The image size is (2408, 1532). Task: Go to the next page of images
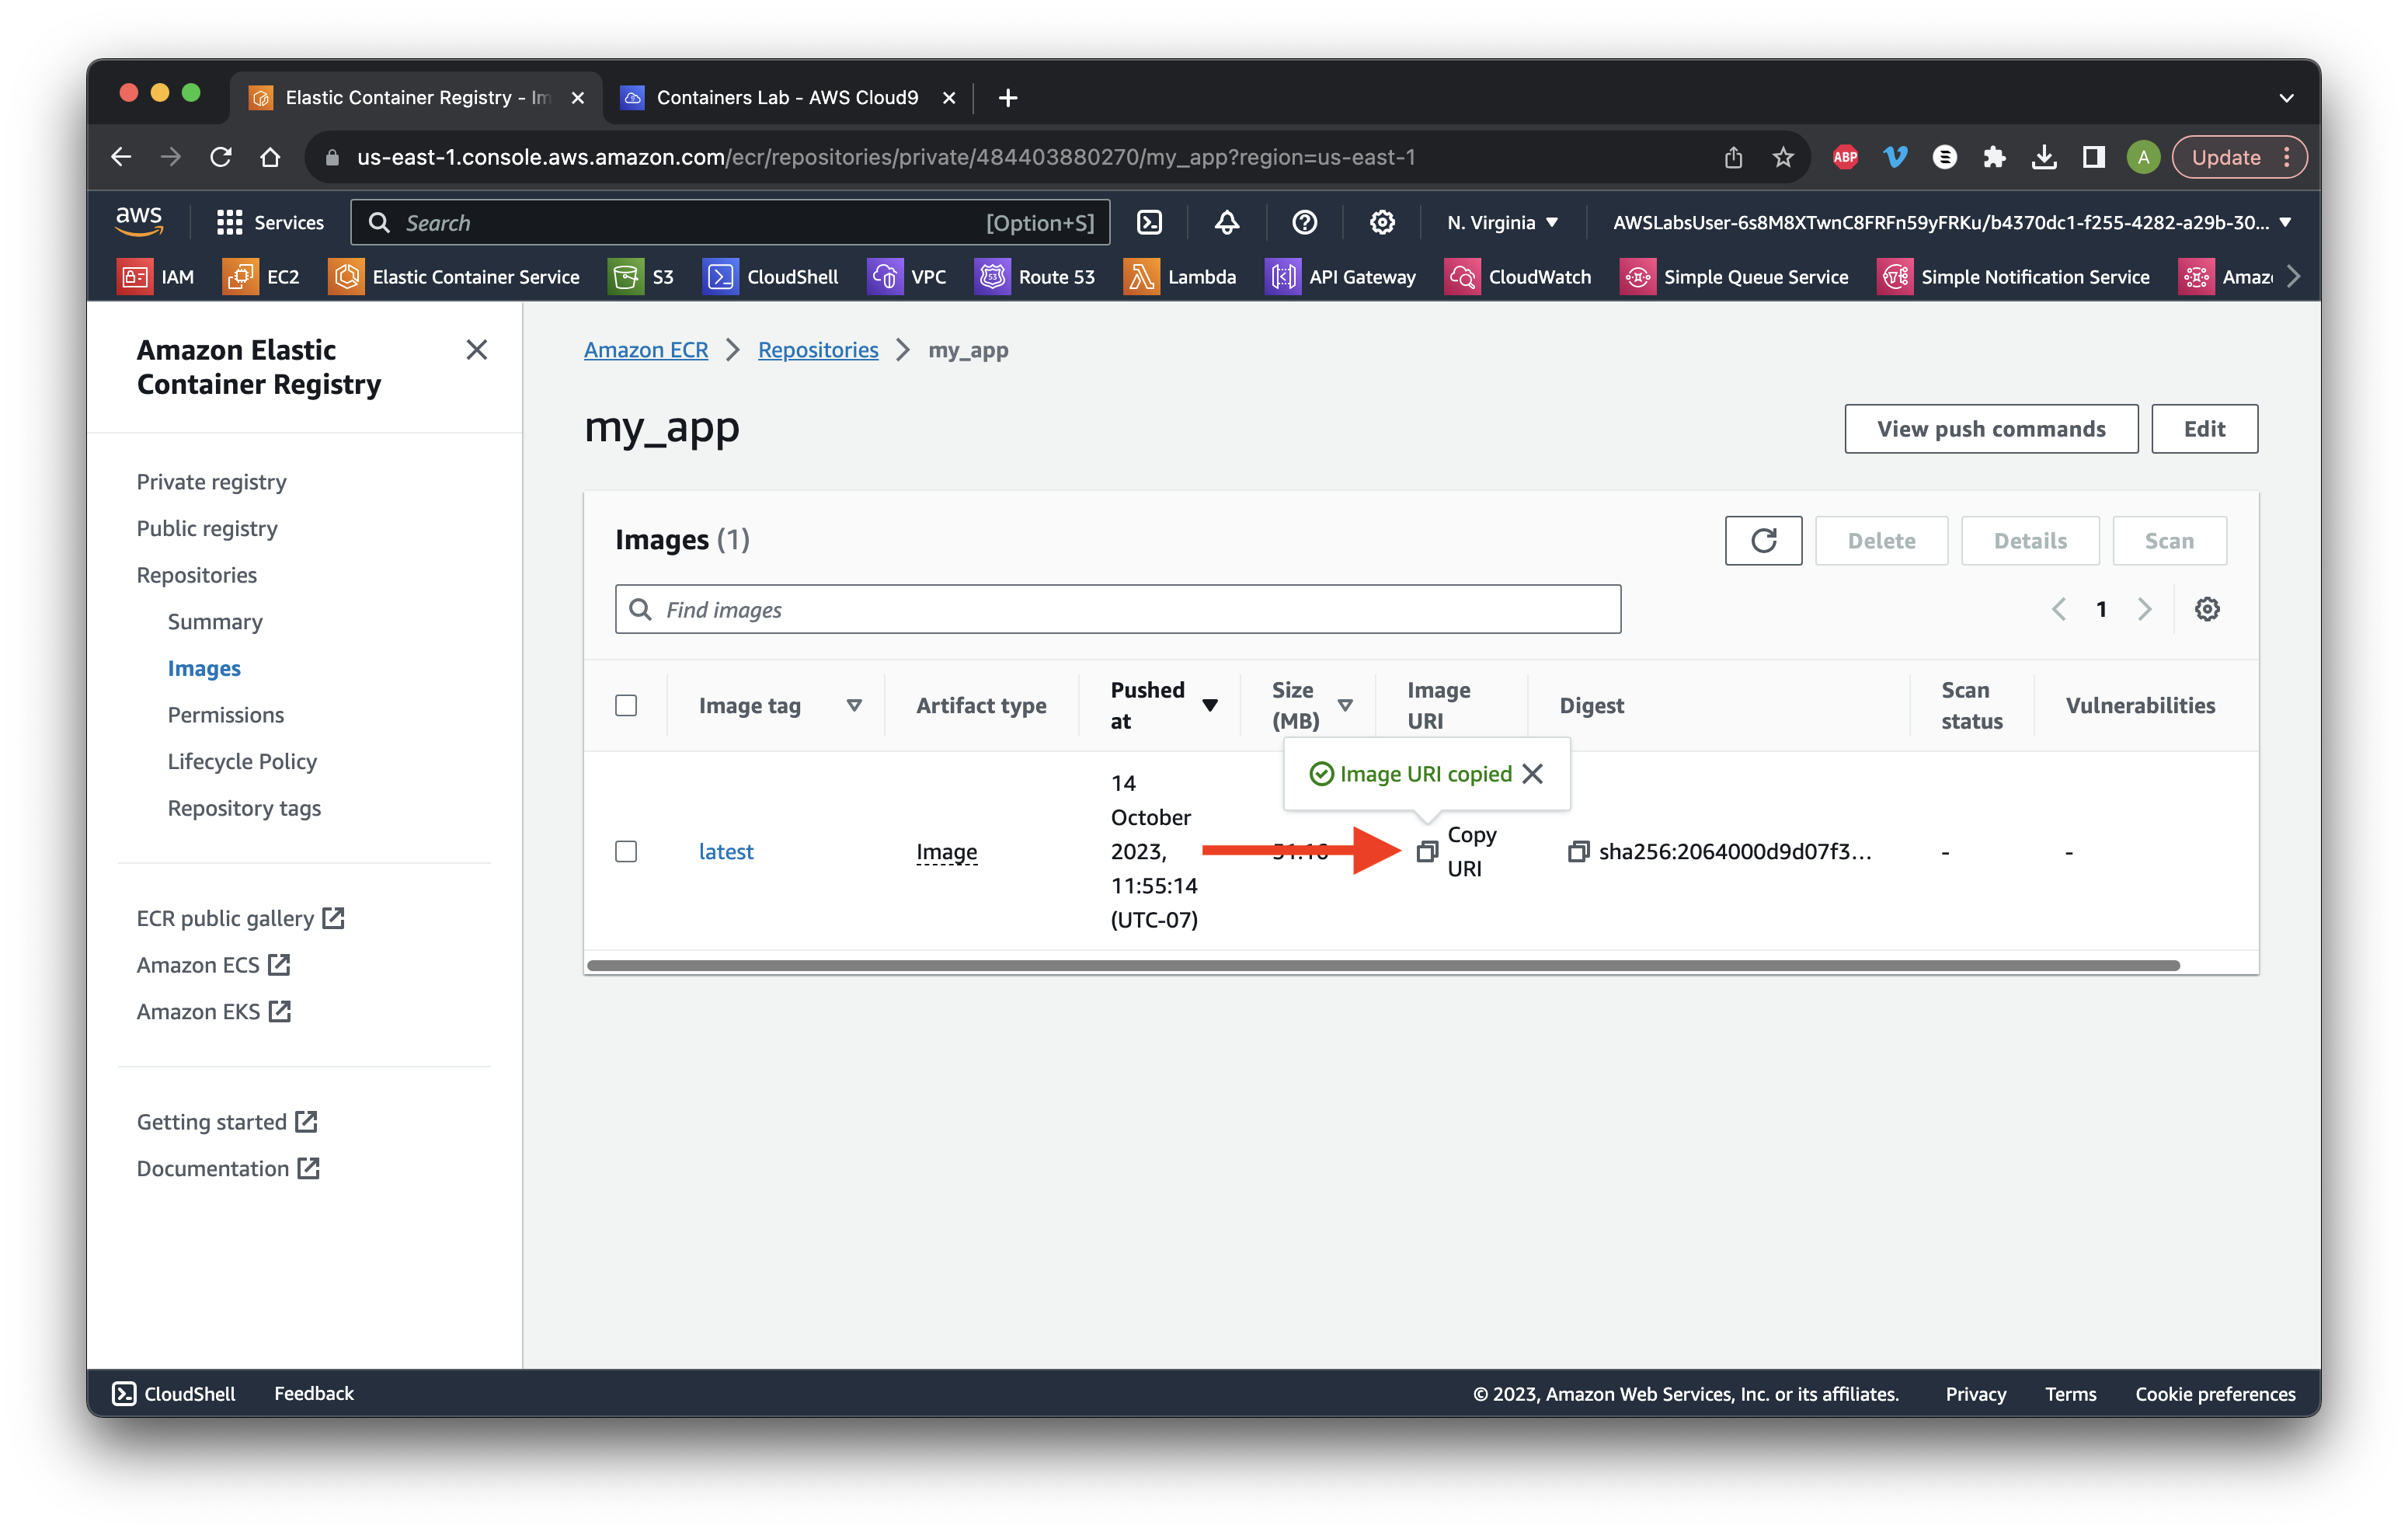pos(2144,609)
